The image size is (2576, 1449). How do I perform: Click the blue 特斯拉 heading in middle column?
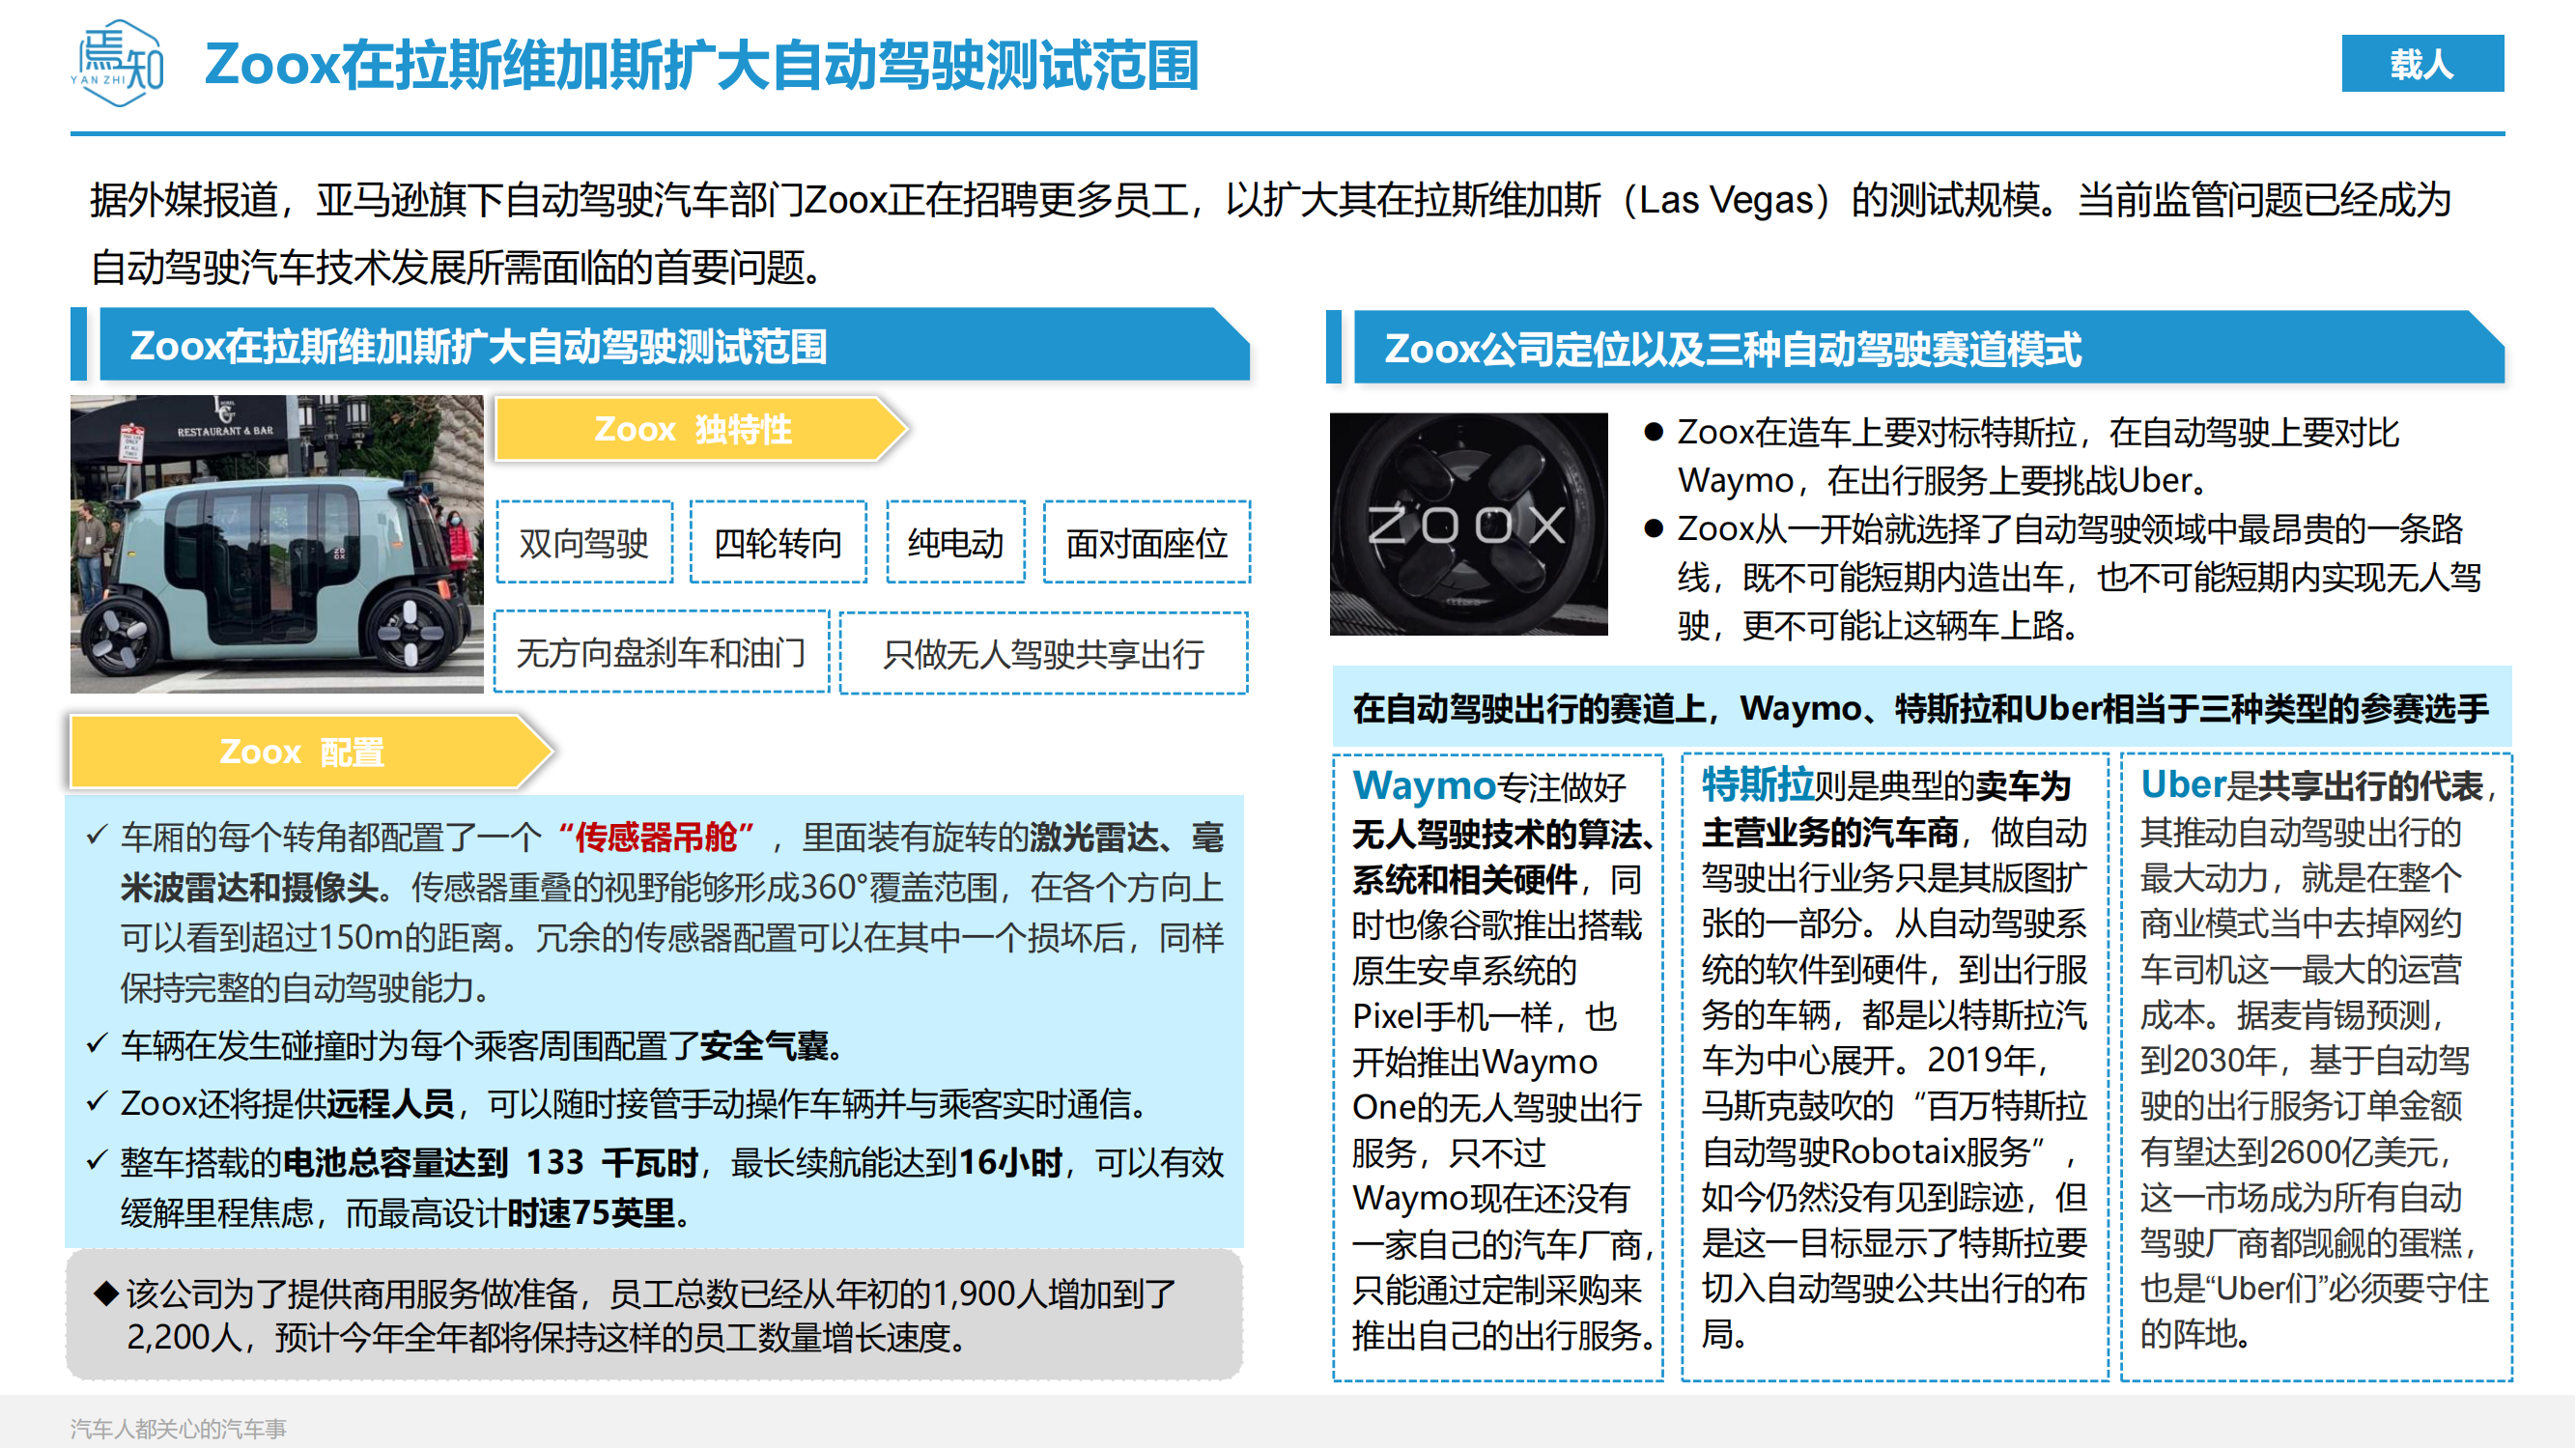point(1758,785)
